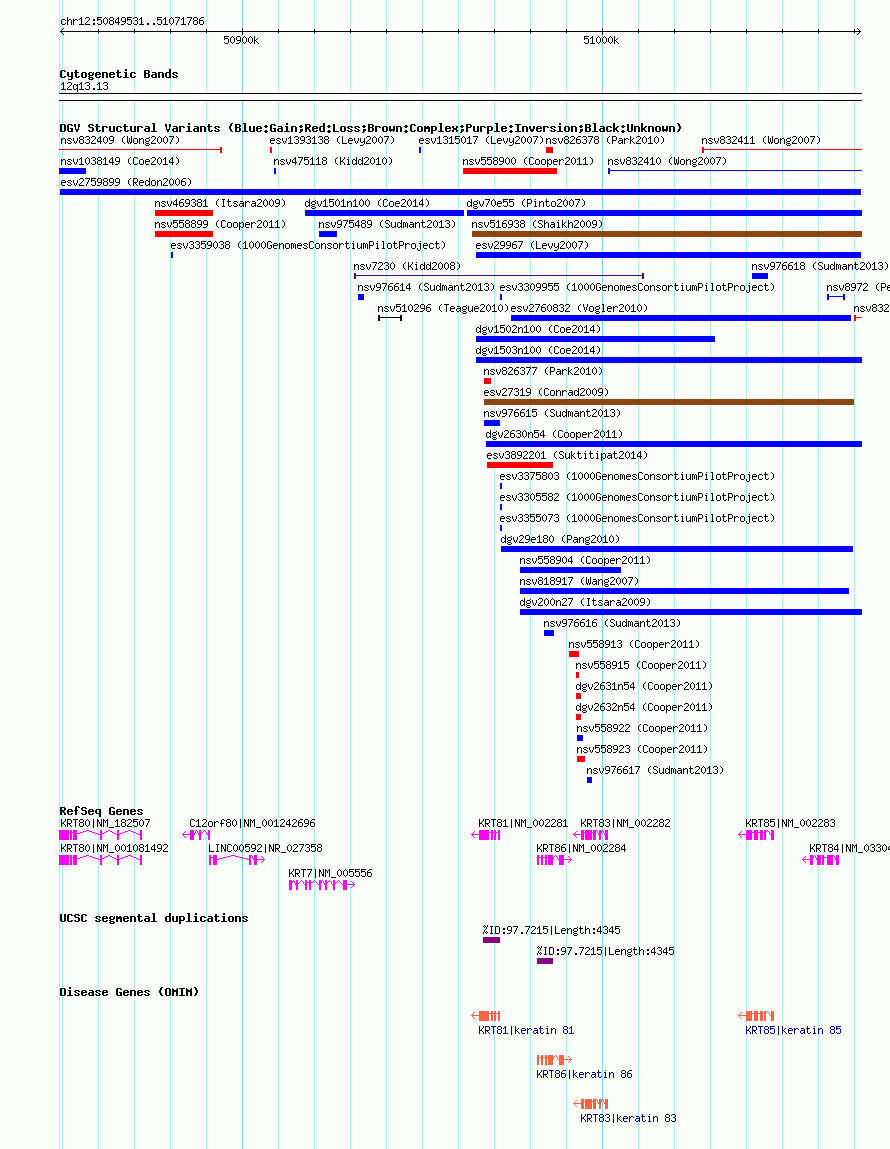Click KRT83|NM_002282 RefSeq label
Screen dimensions: 890x1149
(625, 824)
